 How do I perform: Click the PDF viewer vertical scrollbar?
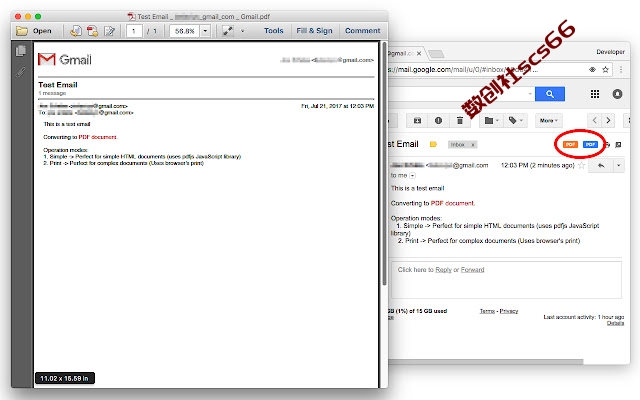click(384, 163)
